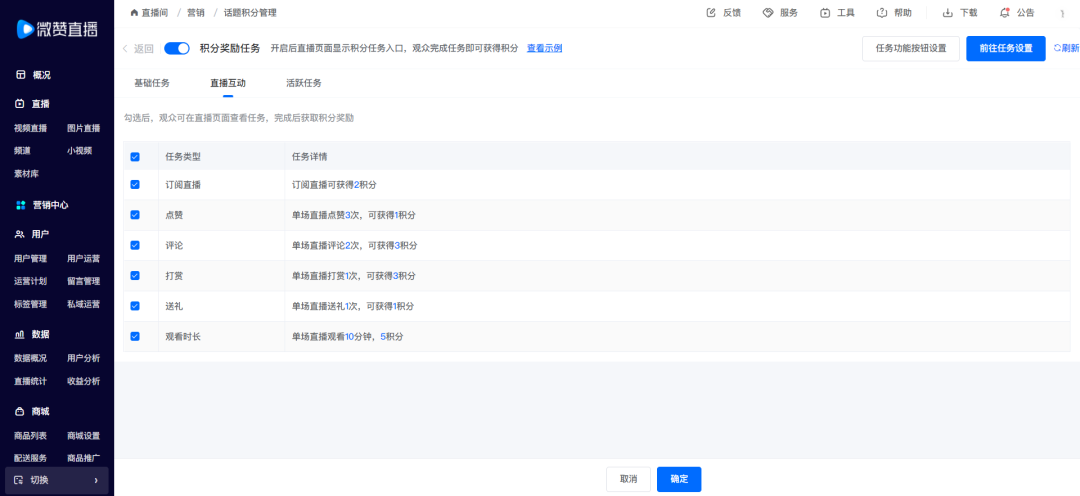Screen dimensions: 1080x496
Task: Open 服务 diamond icon in header
Action: click(768, 13)
